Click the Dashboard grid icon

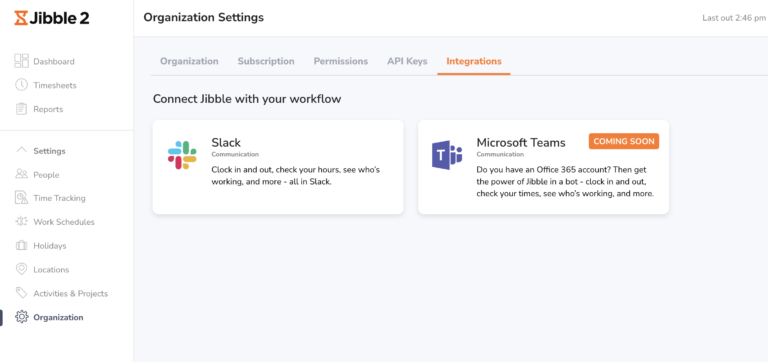pos(22,61)
